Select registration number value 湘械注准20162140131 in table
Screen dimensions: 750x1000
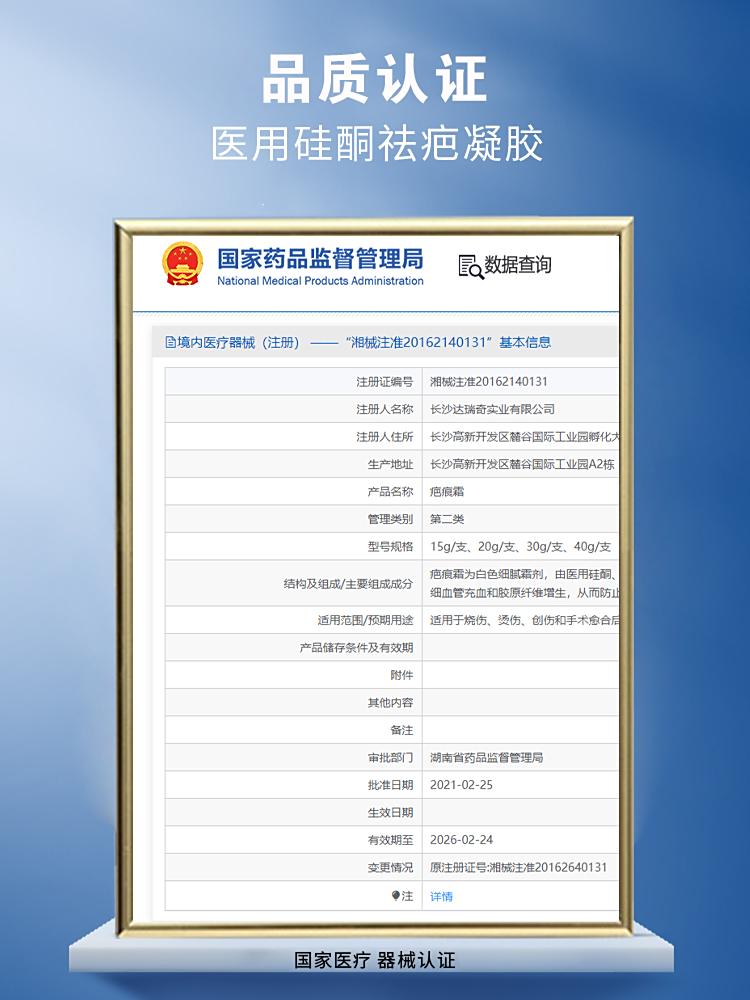click(x=489, y=381)
